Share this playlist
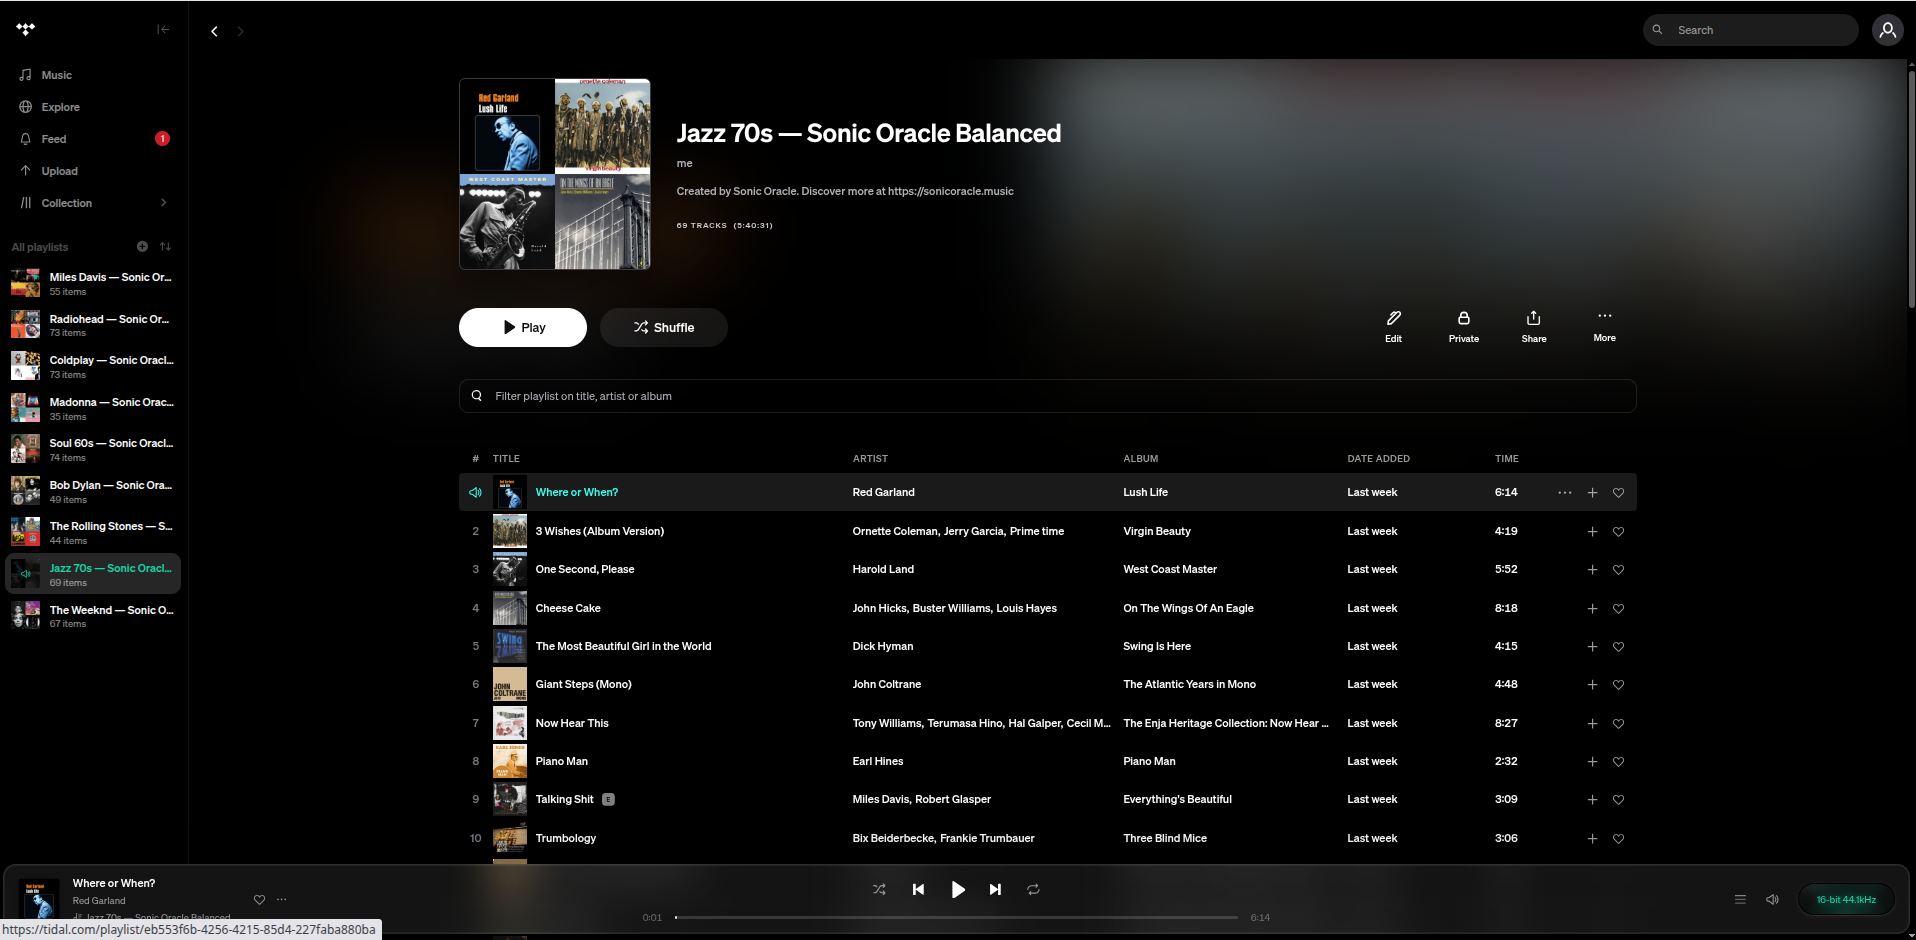Viewport: 1916px width, 940px height. [x=1534, y=326]
